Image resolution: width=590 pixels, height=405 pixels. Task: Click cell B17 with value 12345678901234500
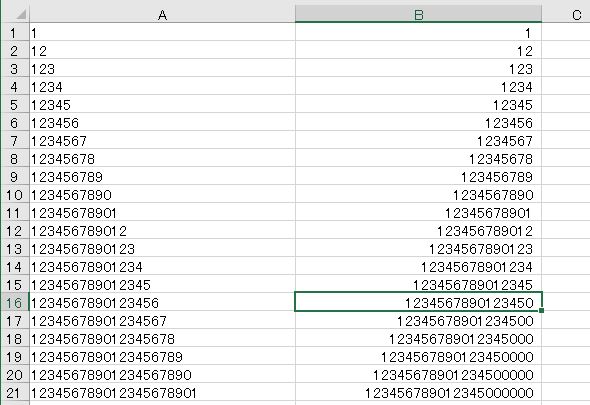418,321
